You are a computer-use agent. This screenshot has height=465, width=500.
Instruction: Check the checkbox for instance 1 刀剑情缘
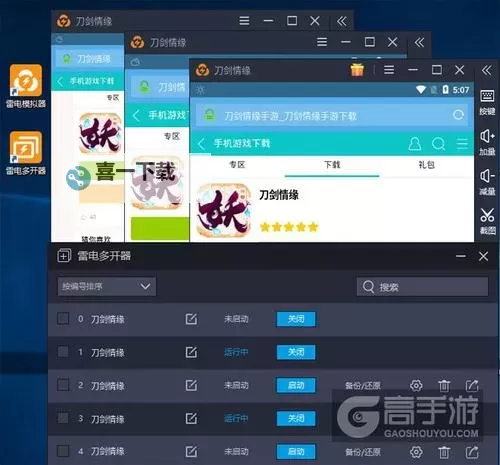63,352
